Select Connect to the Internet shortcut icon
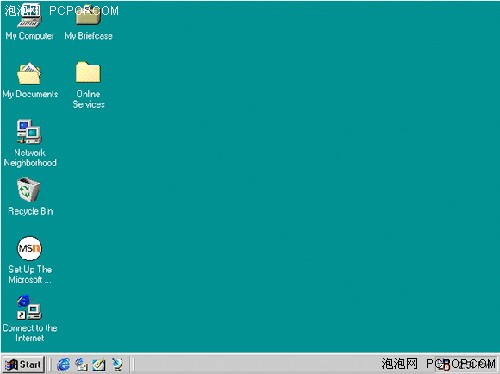The width and height of the screenshot is (500, 374). 29,307
